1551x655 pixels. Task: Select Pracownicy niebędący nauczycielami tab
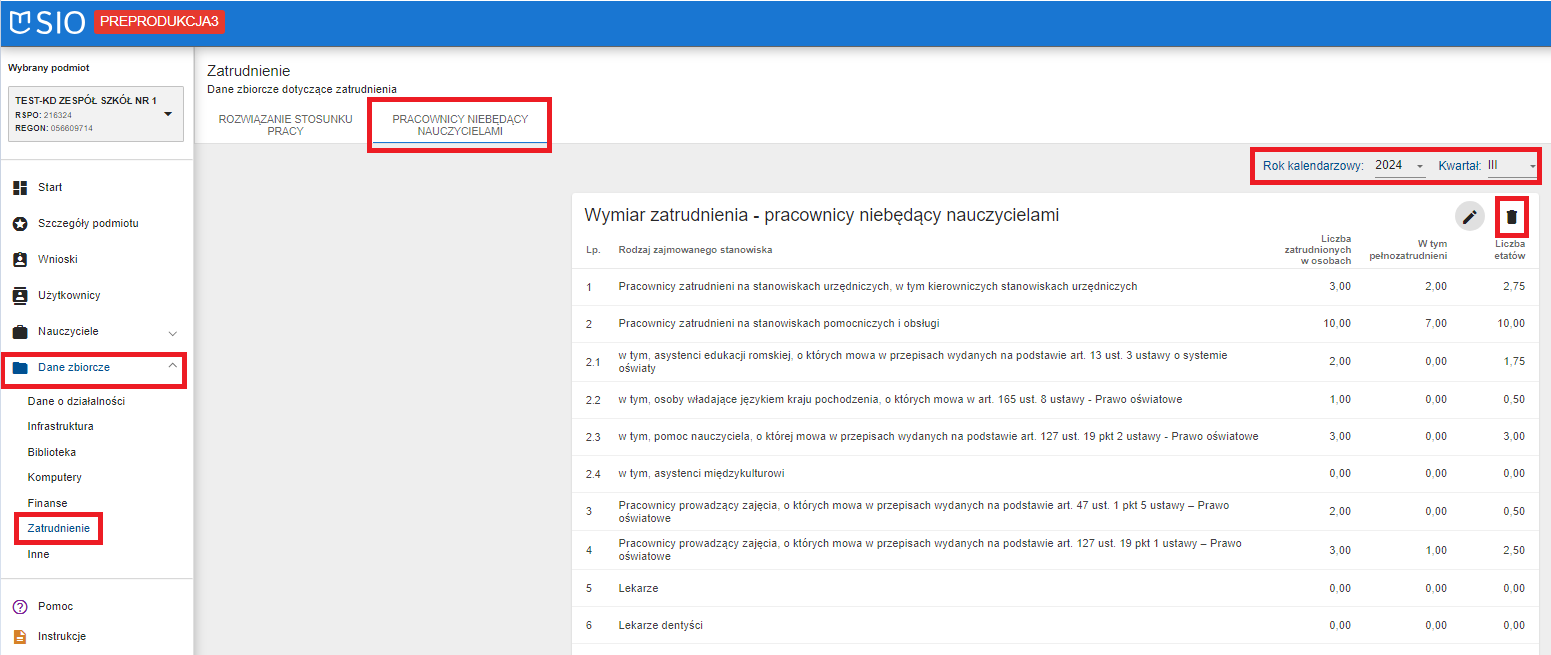tap(460, 125)
